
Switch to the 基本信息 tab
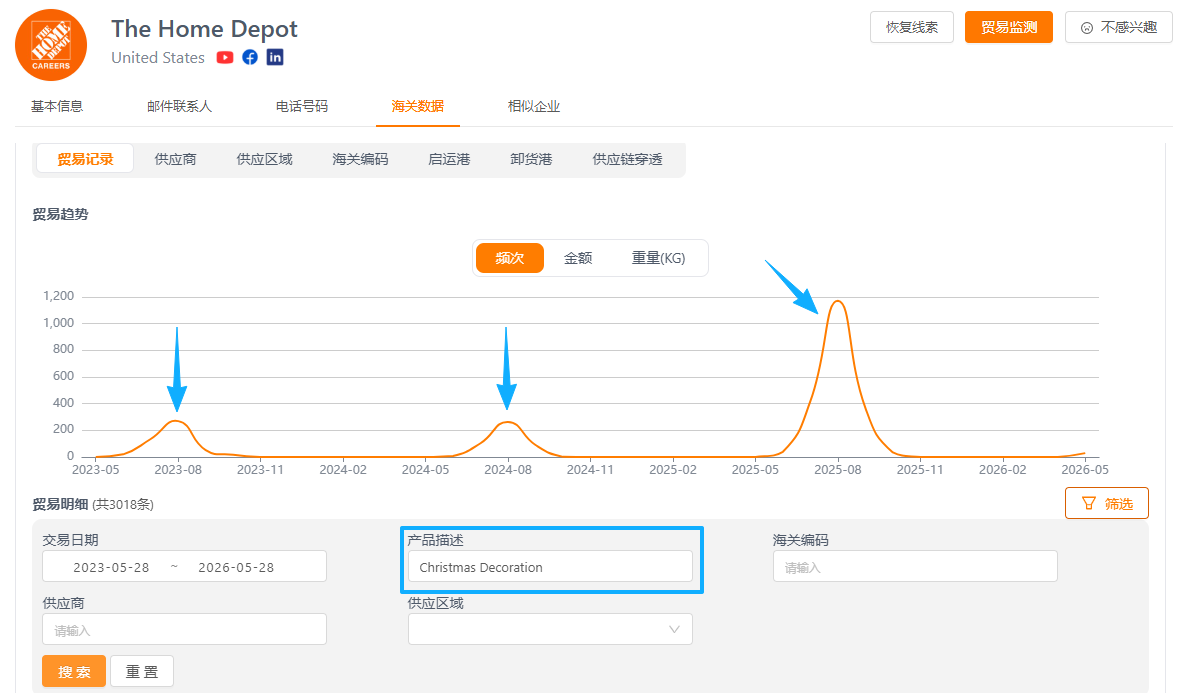point(57,106)
